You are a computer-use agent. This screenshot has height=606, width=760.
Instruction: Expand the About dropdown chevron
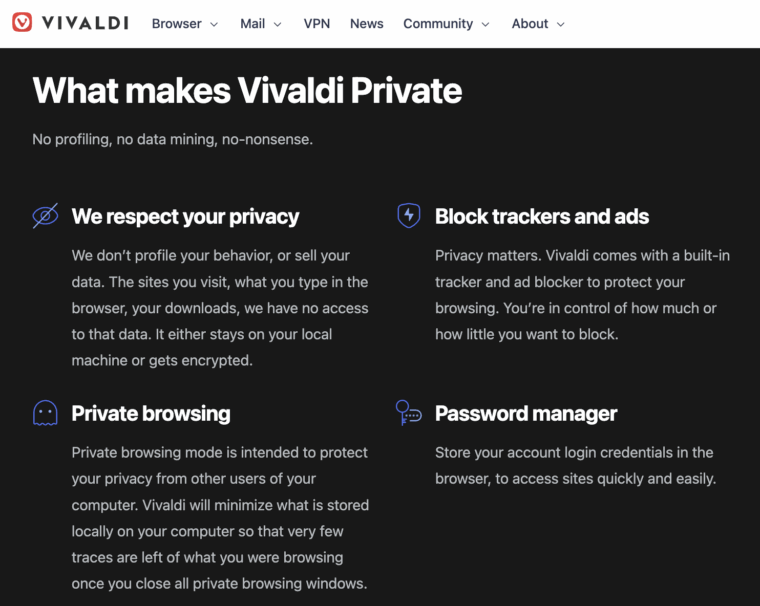pos(560,24)
